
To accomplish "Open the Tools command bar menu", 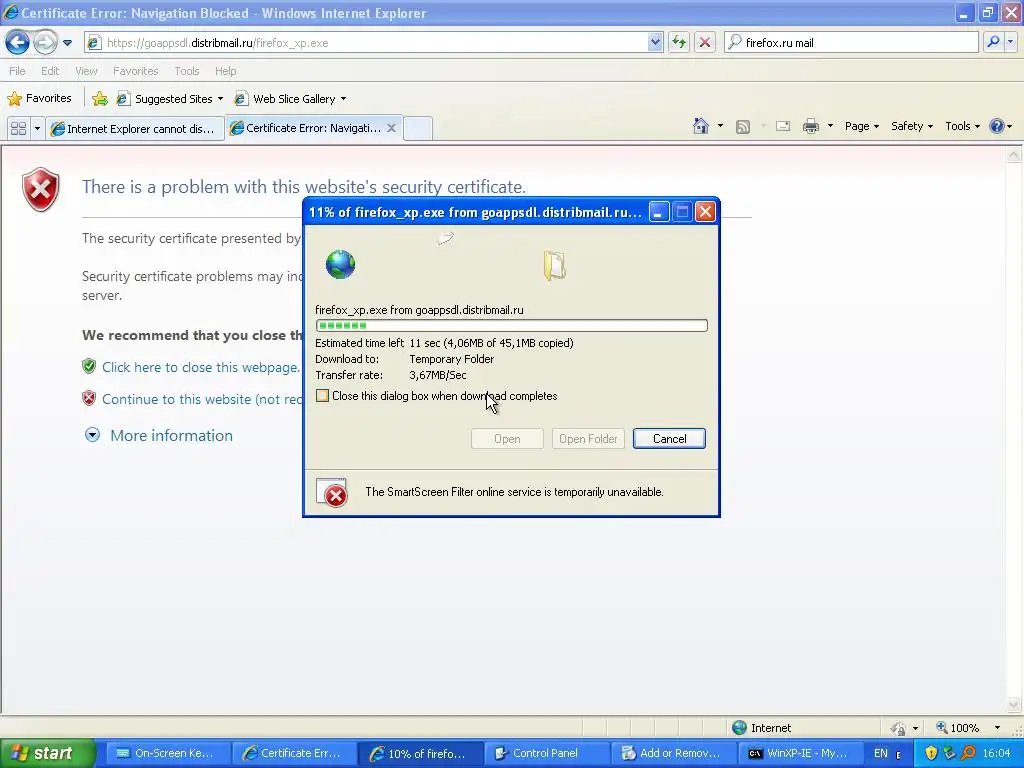I will pos(962,126).
